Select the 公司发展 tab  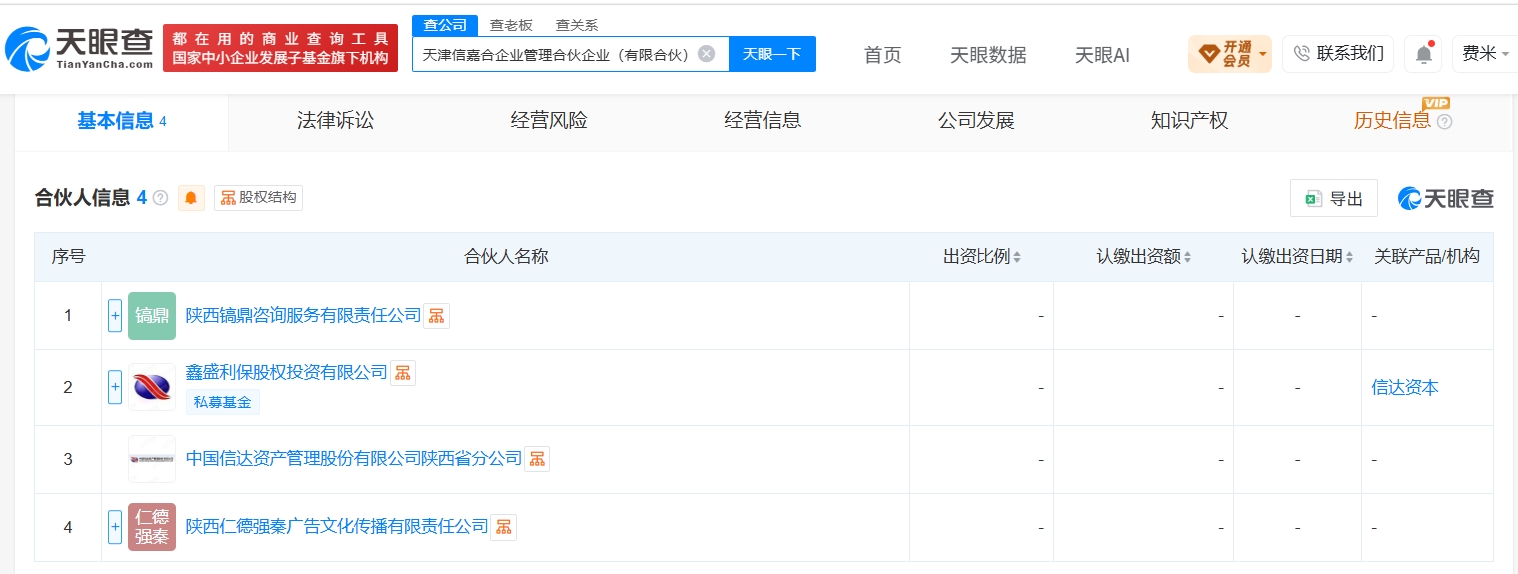point(976,121)
